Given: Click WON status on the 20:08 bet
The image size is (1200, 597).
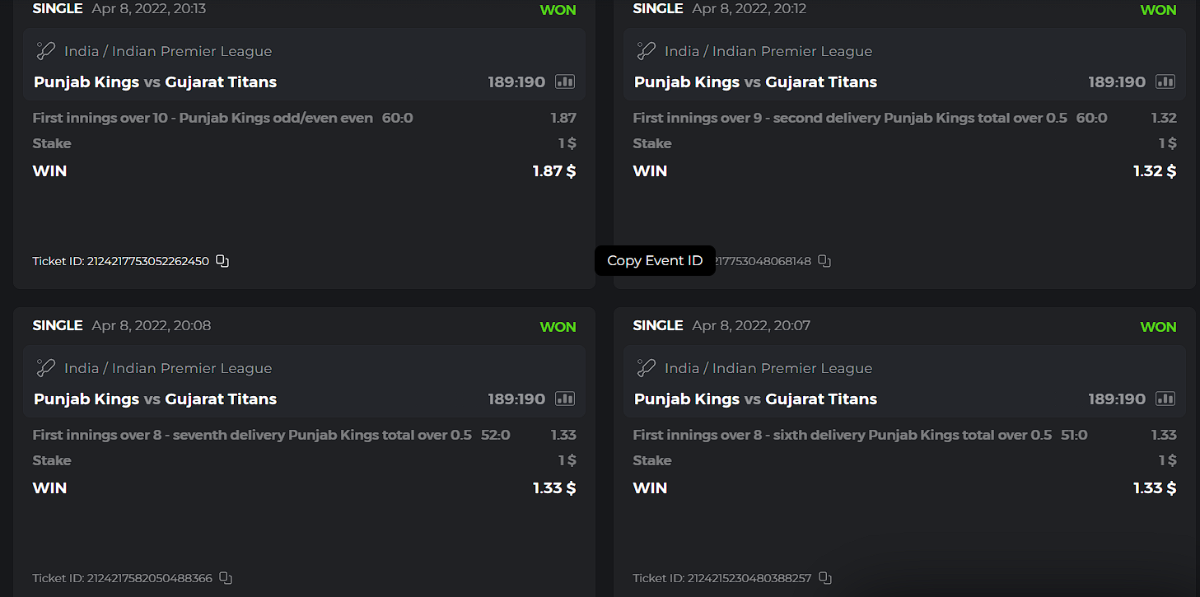Looking at the screenshot, I should click(x=558, y=327).
